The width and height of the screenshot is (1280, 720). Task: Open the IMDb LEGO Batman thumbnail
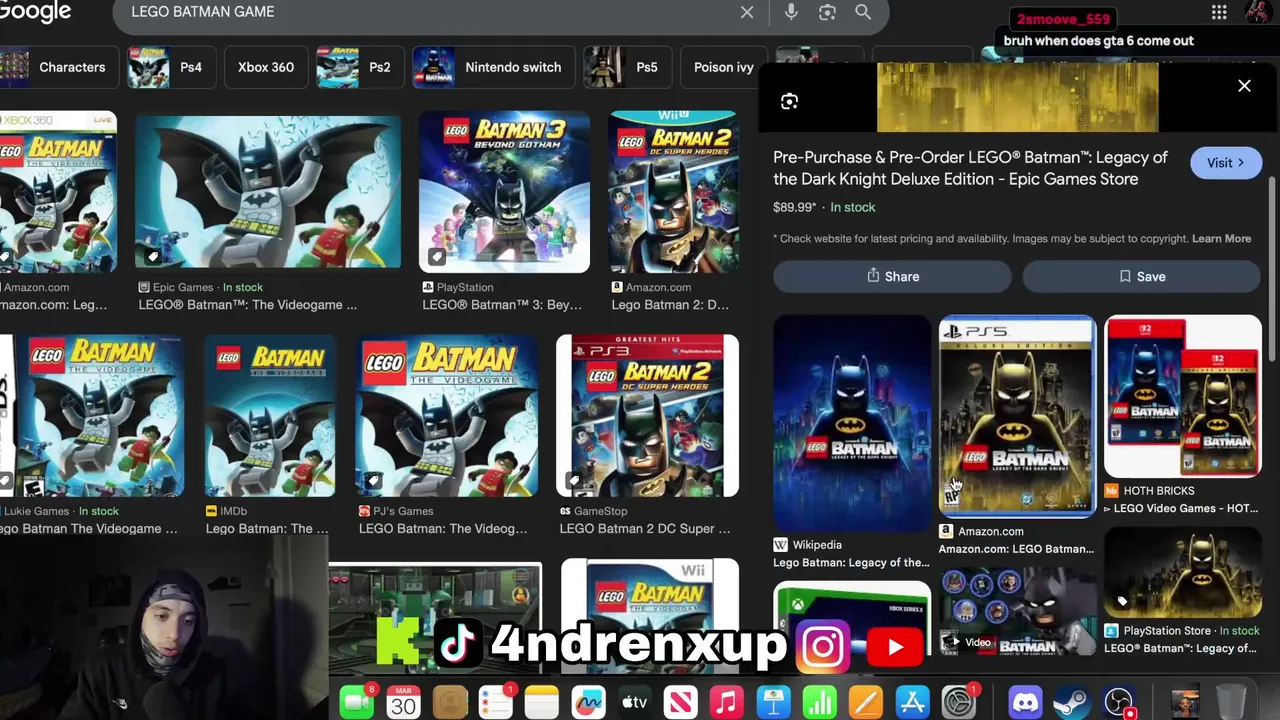(x=270, y=416)
